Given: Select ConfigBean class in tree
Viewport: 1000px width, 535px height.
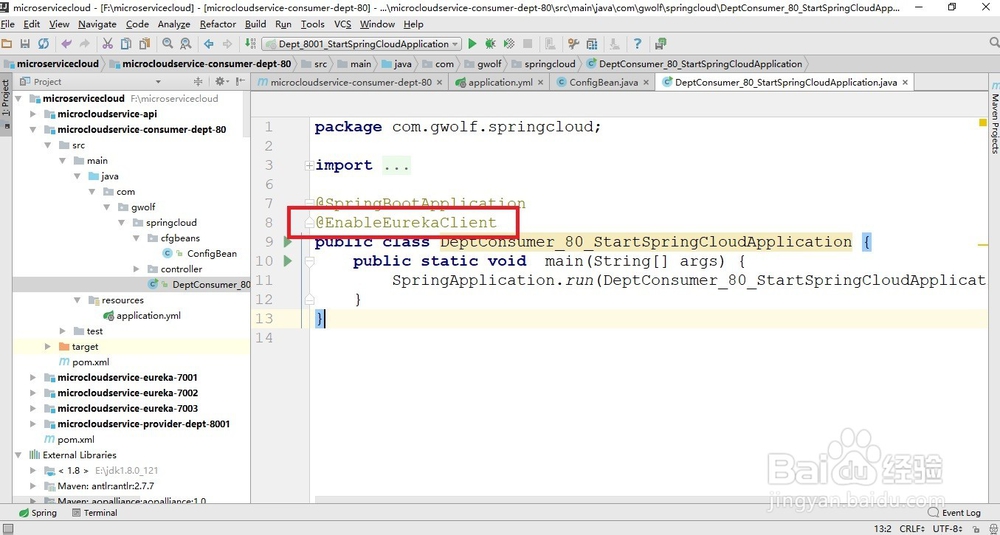Looking at the screenshot, I should (212, 254).
